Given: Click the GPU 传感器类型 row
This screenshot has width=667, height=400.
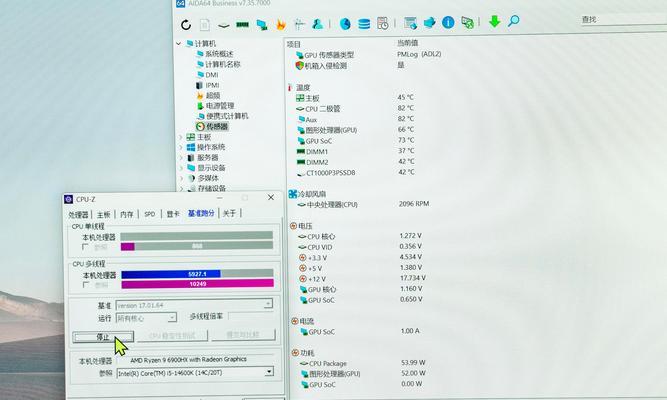Looking at the screenshot, I should pyautogui.click(x=368, y=55).
